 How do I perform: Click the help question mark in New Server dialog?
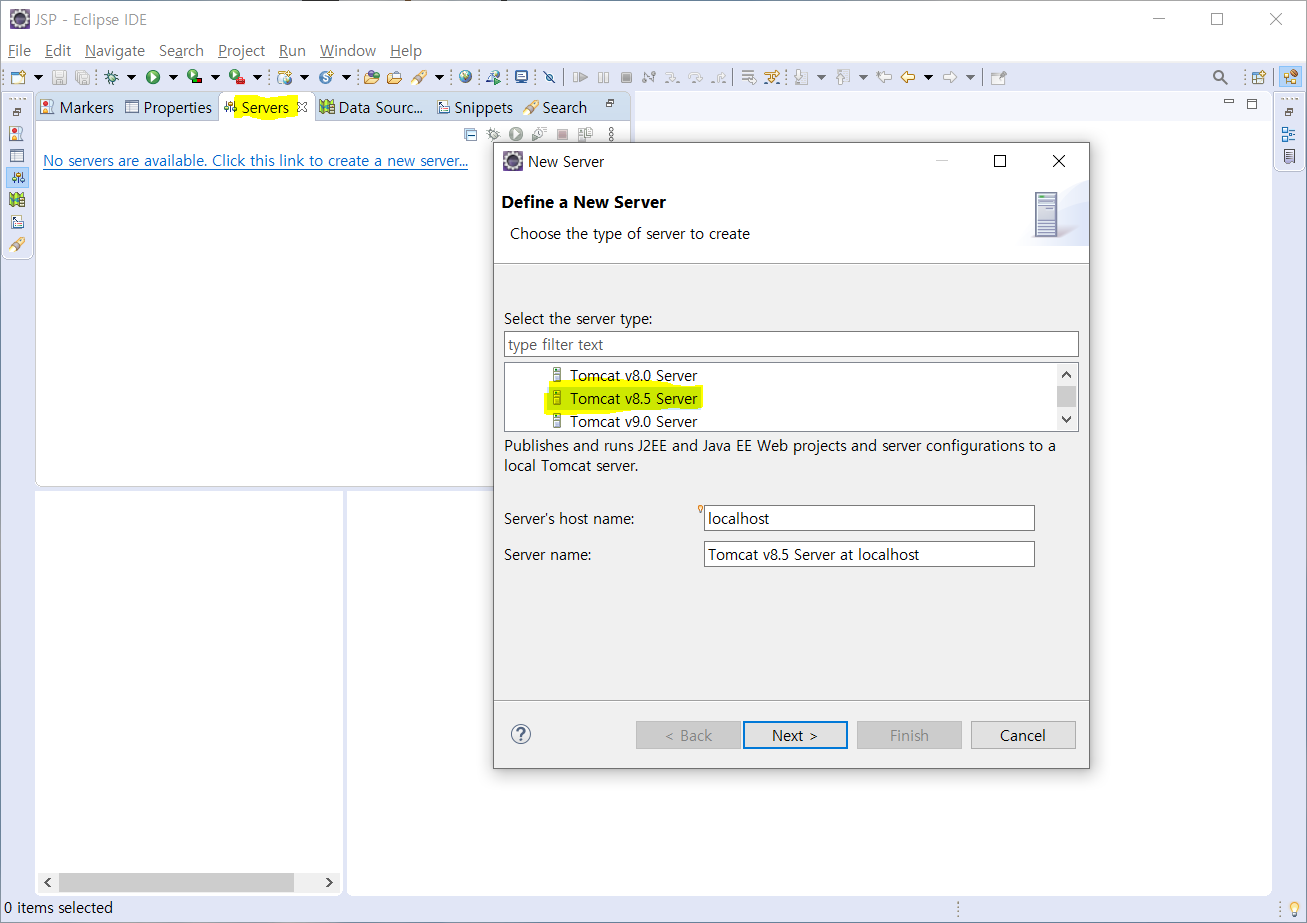tap(520, 734)
